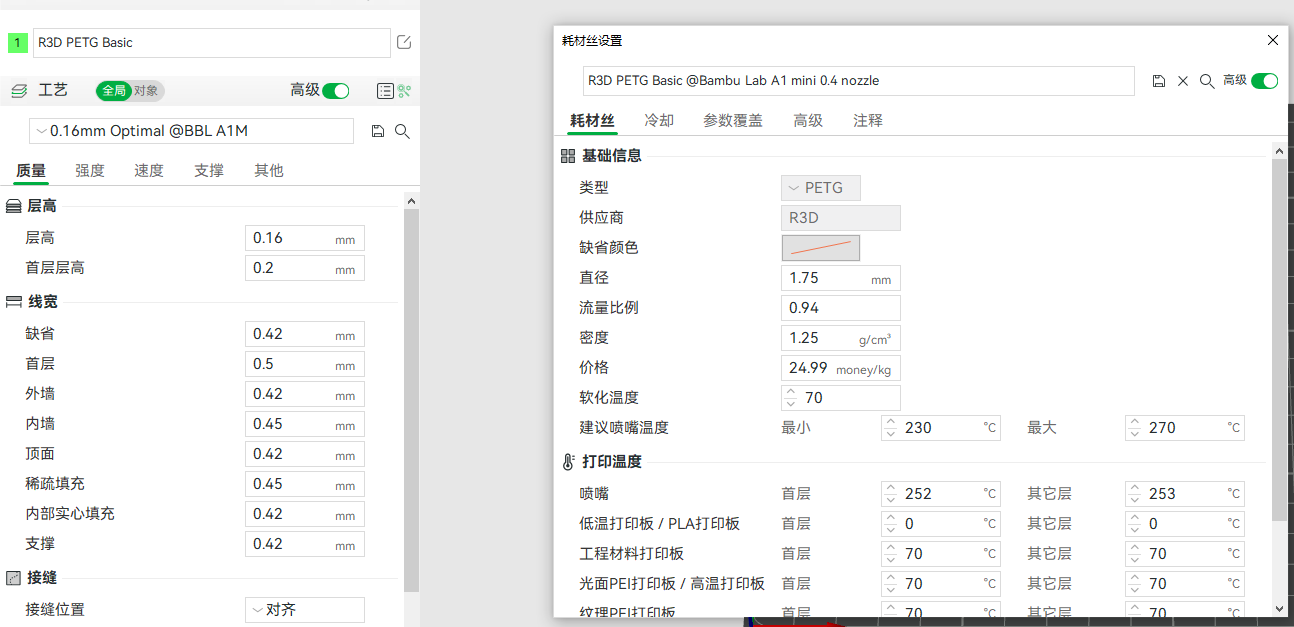Screen dimensions: 1294x627
Task: Click the 线宽 section icon
Action: (14, 302)
